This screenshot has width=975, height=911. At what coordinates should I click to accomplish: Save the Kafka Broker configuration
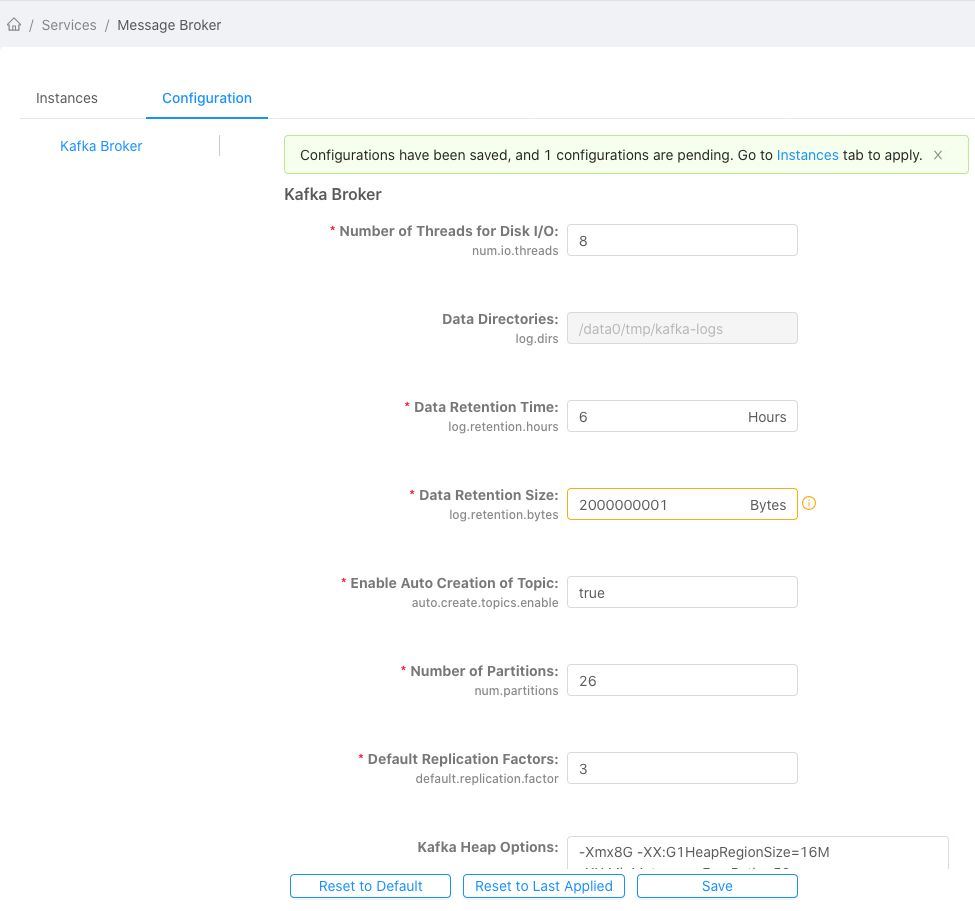(717, 886)
